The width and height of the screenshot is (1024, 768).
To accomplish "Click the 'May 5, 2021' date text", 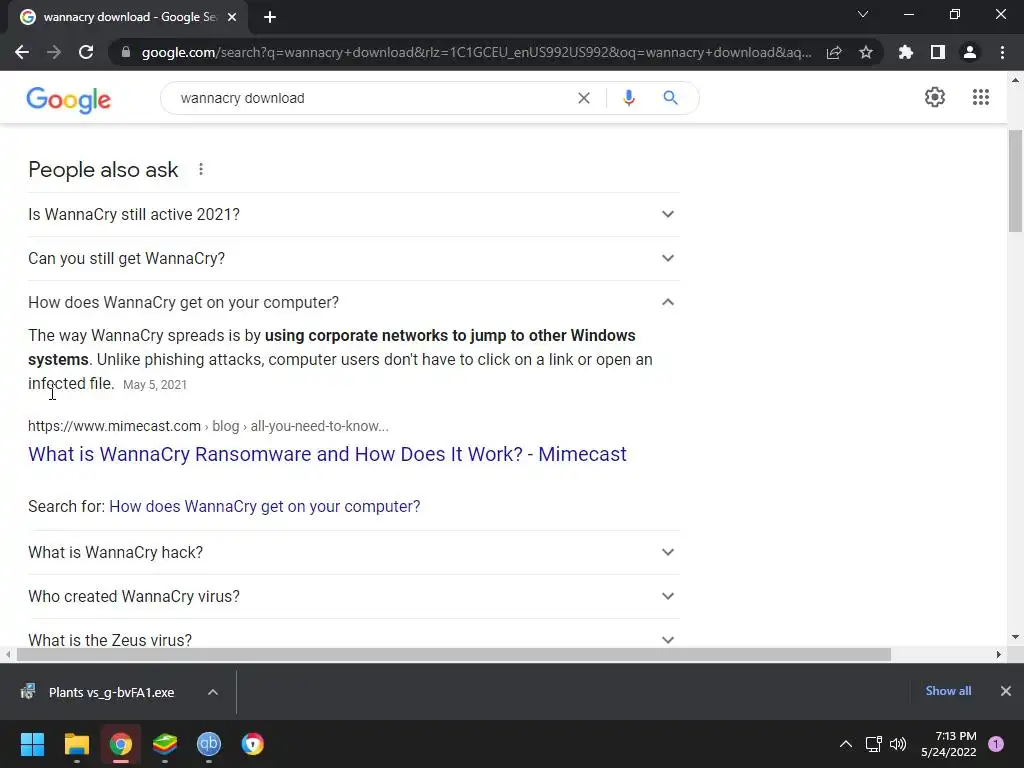I will [x=155, y=385].
